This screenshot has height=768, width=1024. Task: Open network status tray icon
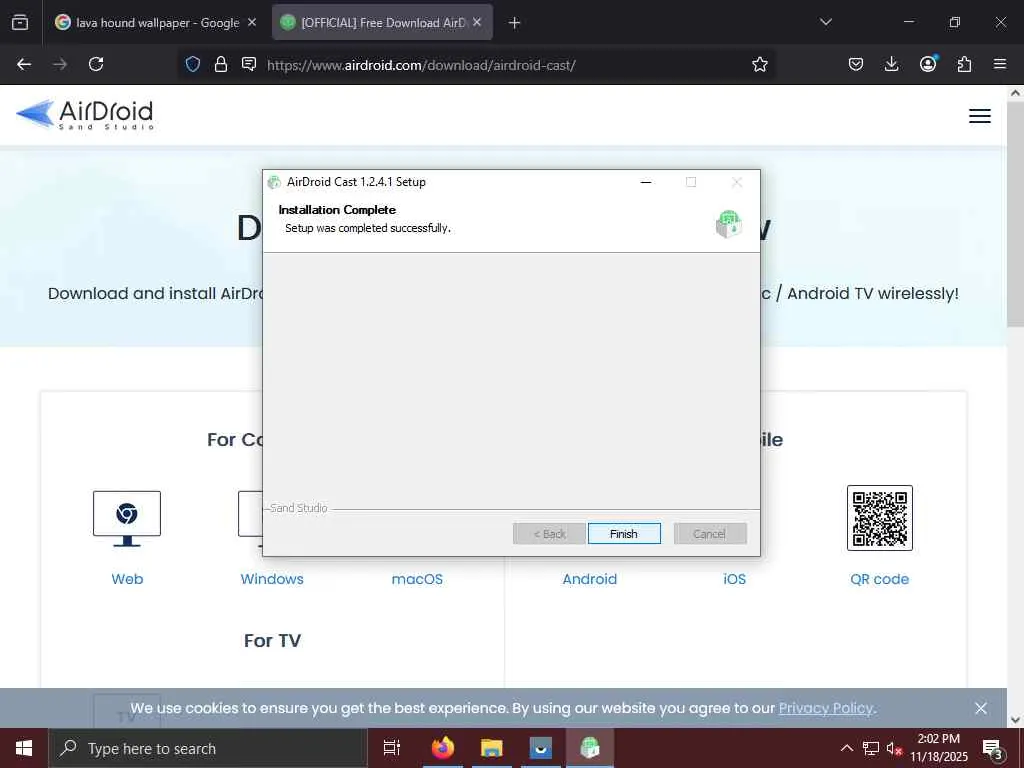pyautogui.click(x=871, y=748)
